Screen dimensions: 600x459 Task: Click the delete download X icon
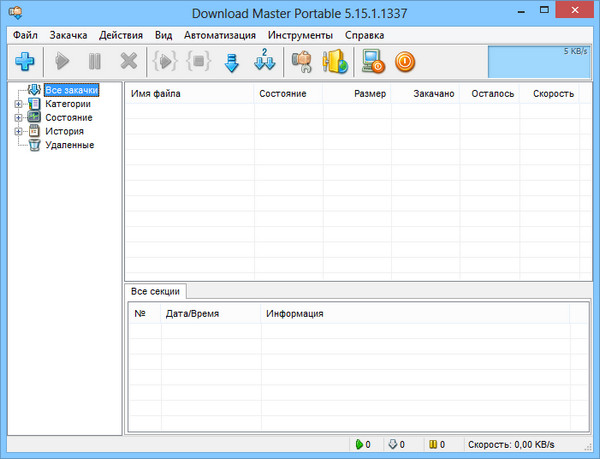tap(129, 62)
